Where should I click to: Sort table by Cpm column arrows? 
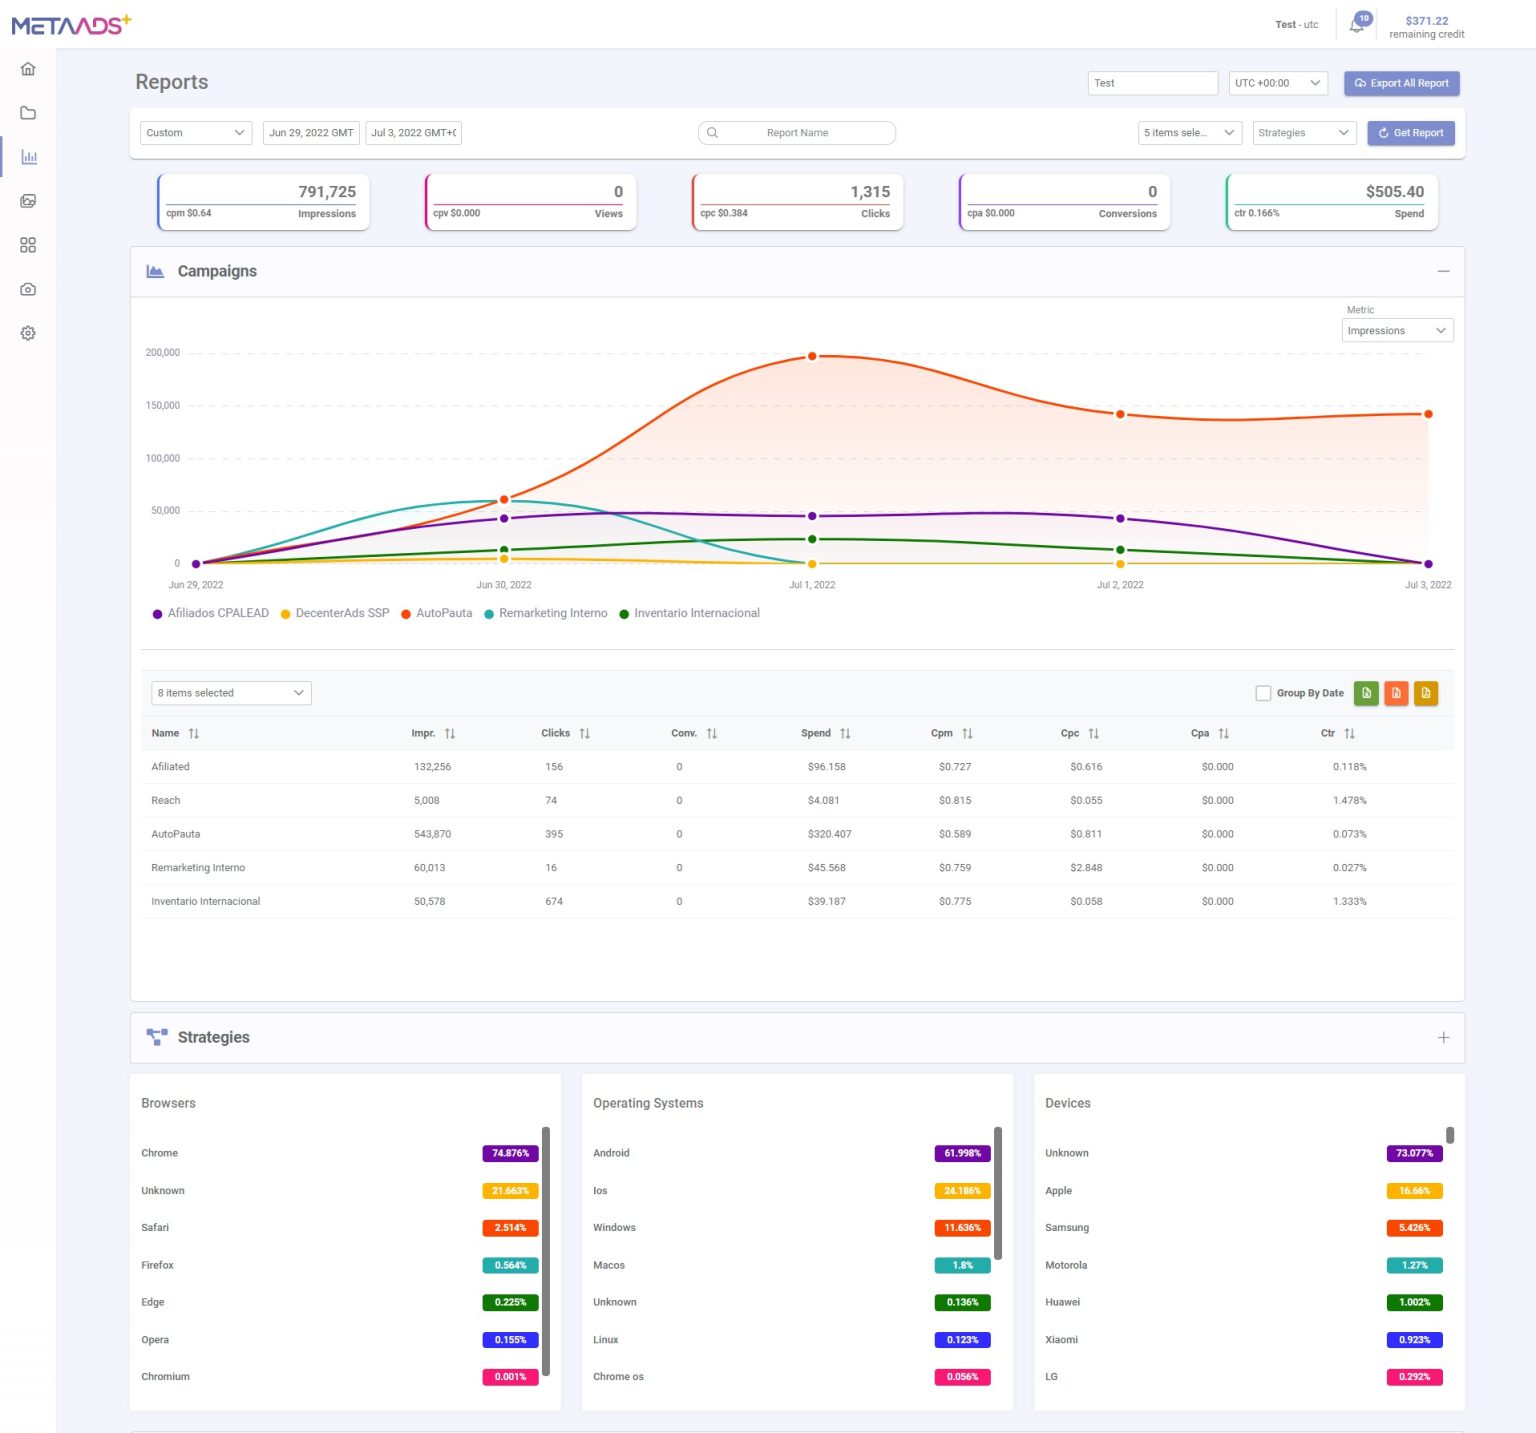pyautogui.click(x=968, y=734)
